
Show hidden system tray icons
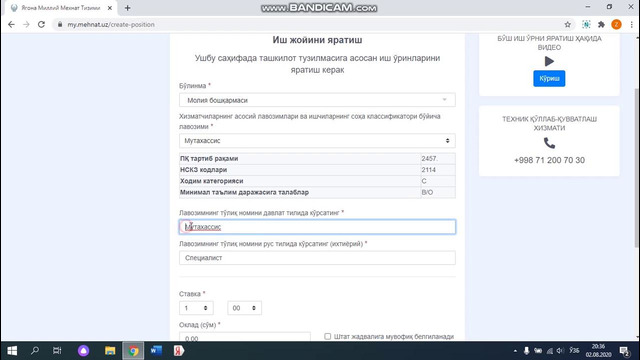click(x=515, y=351)
